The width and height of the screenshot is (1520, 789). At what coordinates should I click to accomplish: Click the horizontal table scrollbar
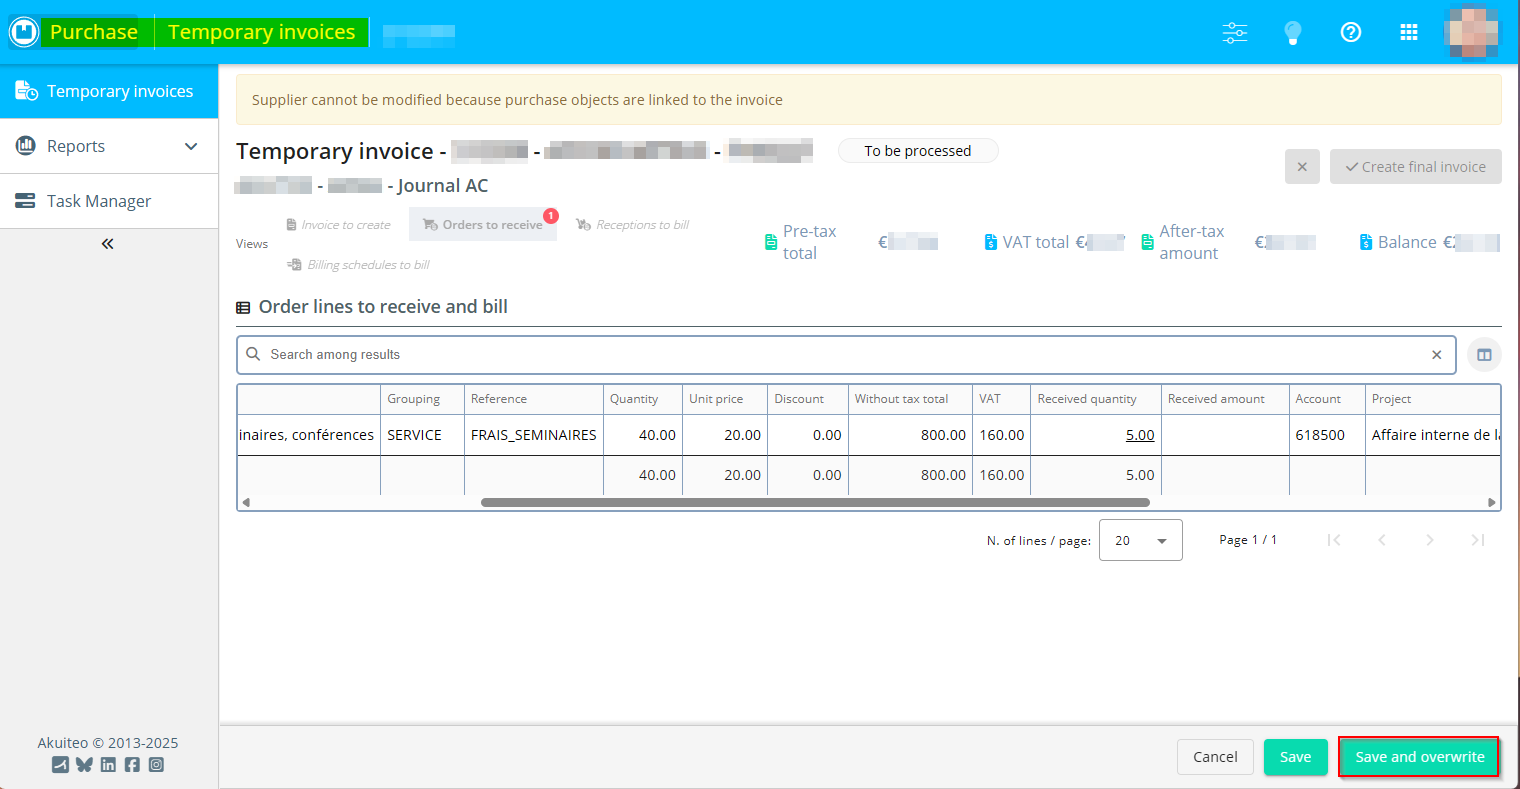tap(815, 502)
